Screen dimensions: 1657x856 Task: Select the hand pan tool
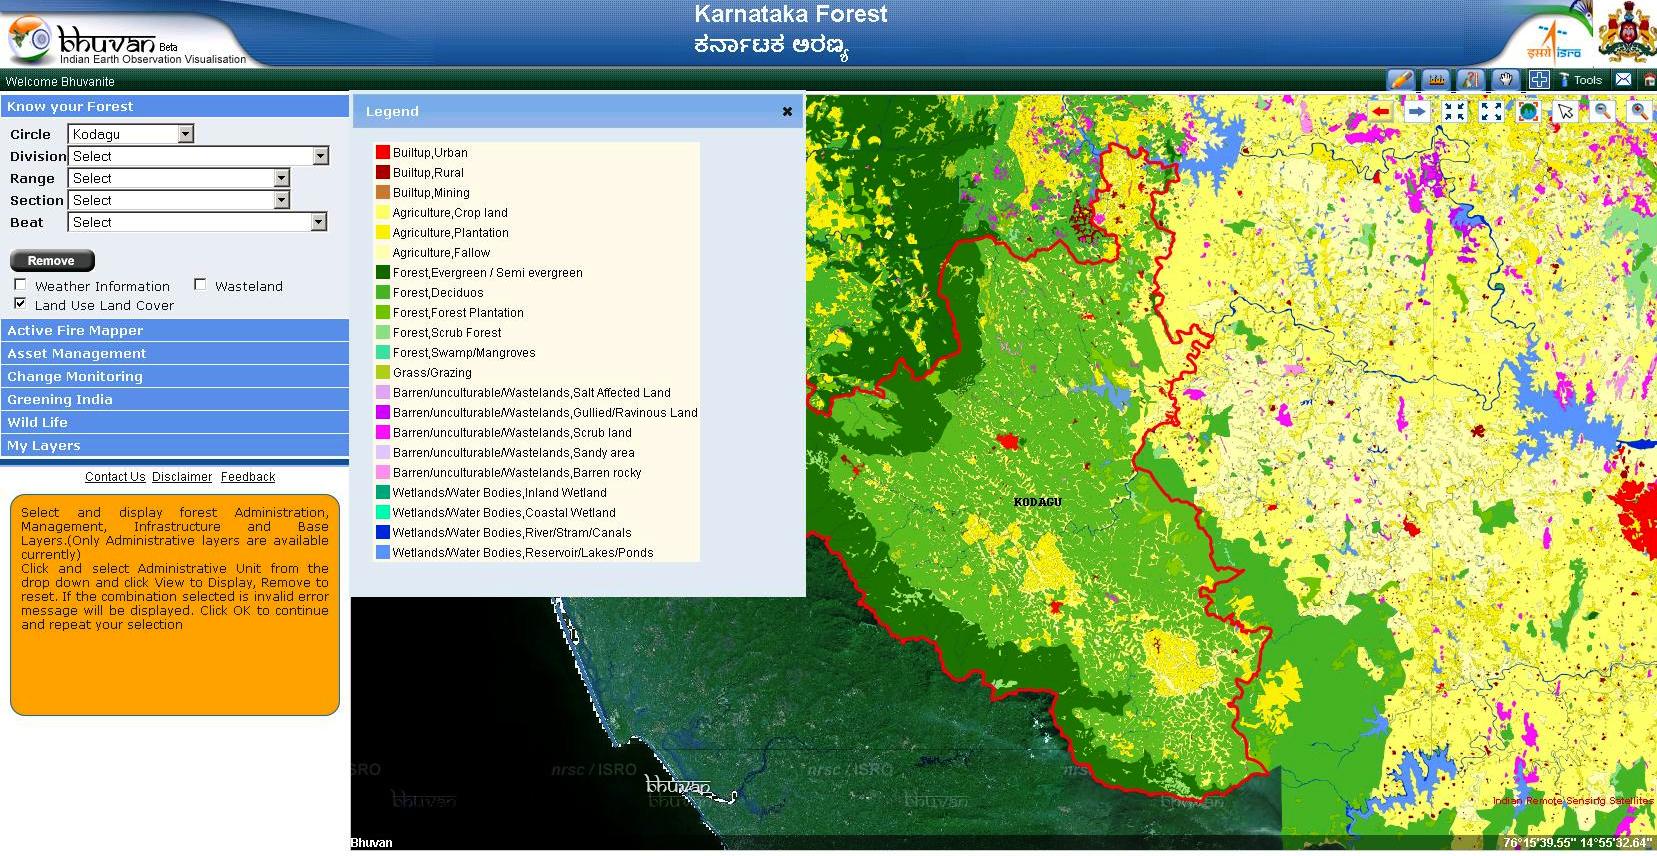1504,80
